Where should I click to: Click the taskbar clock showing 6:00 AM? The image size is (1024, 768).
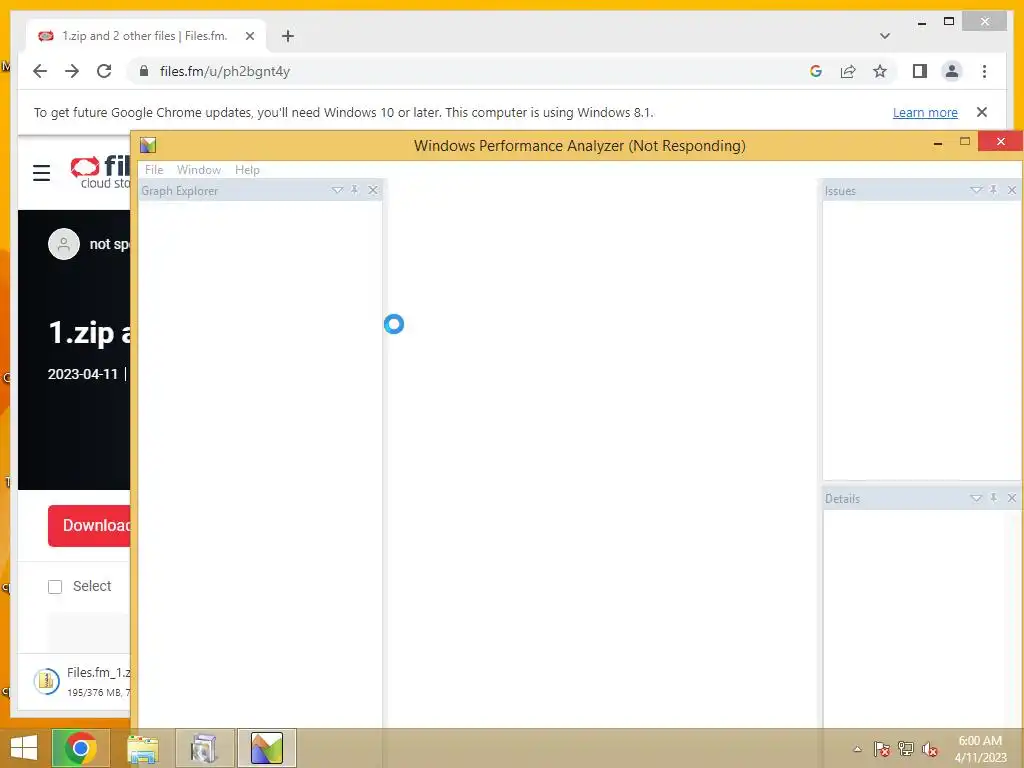coord(980,749)
